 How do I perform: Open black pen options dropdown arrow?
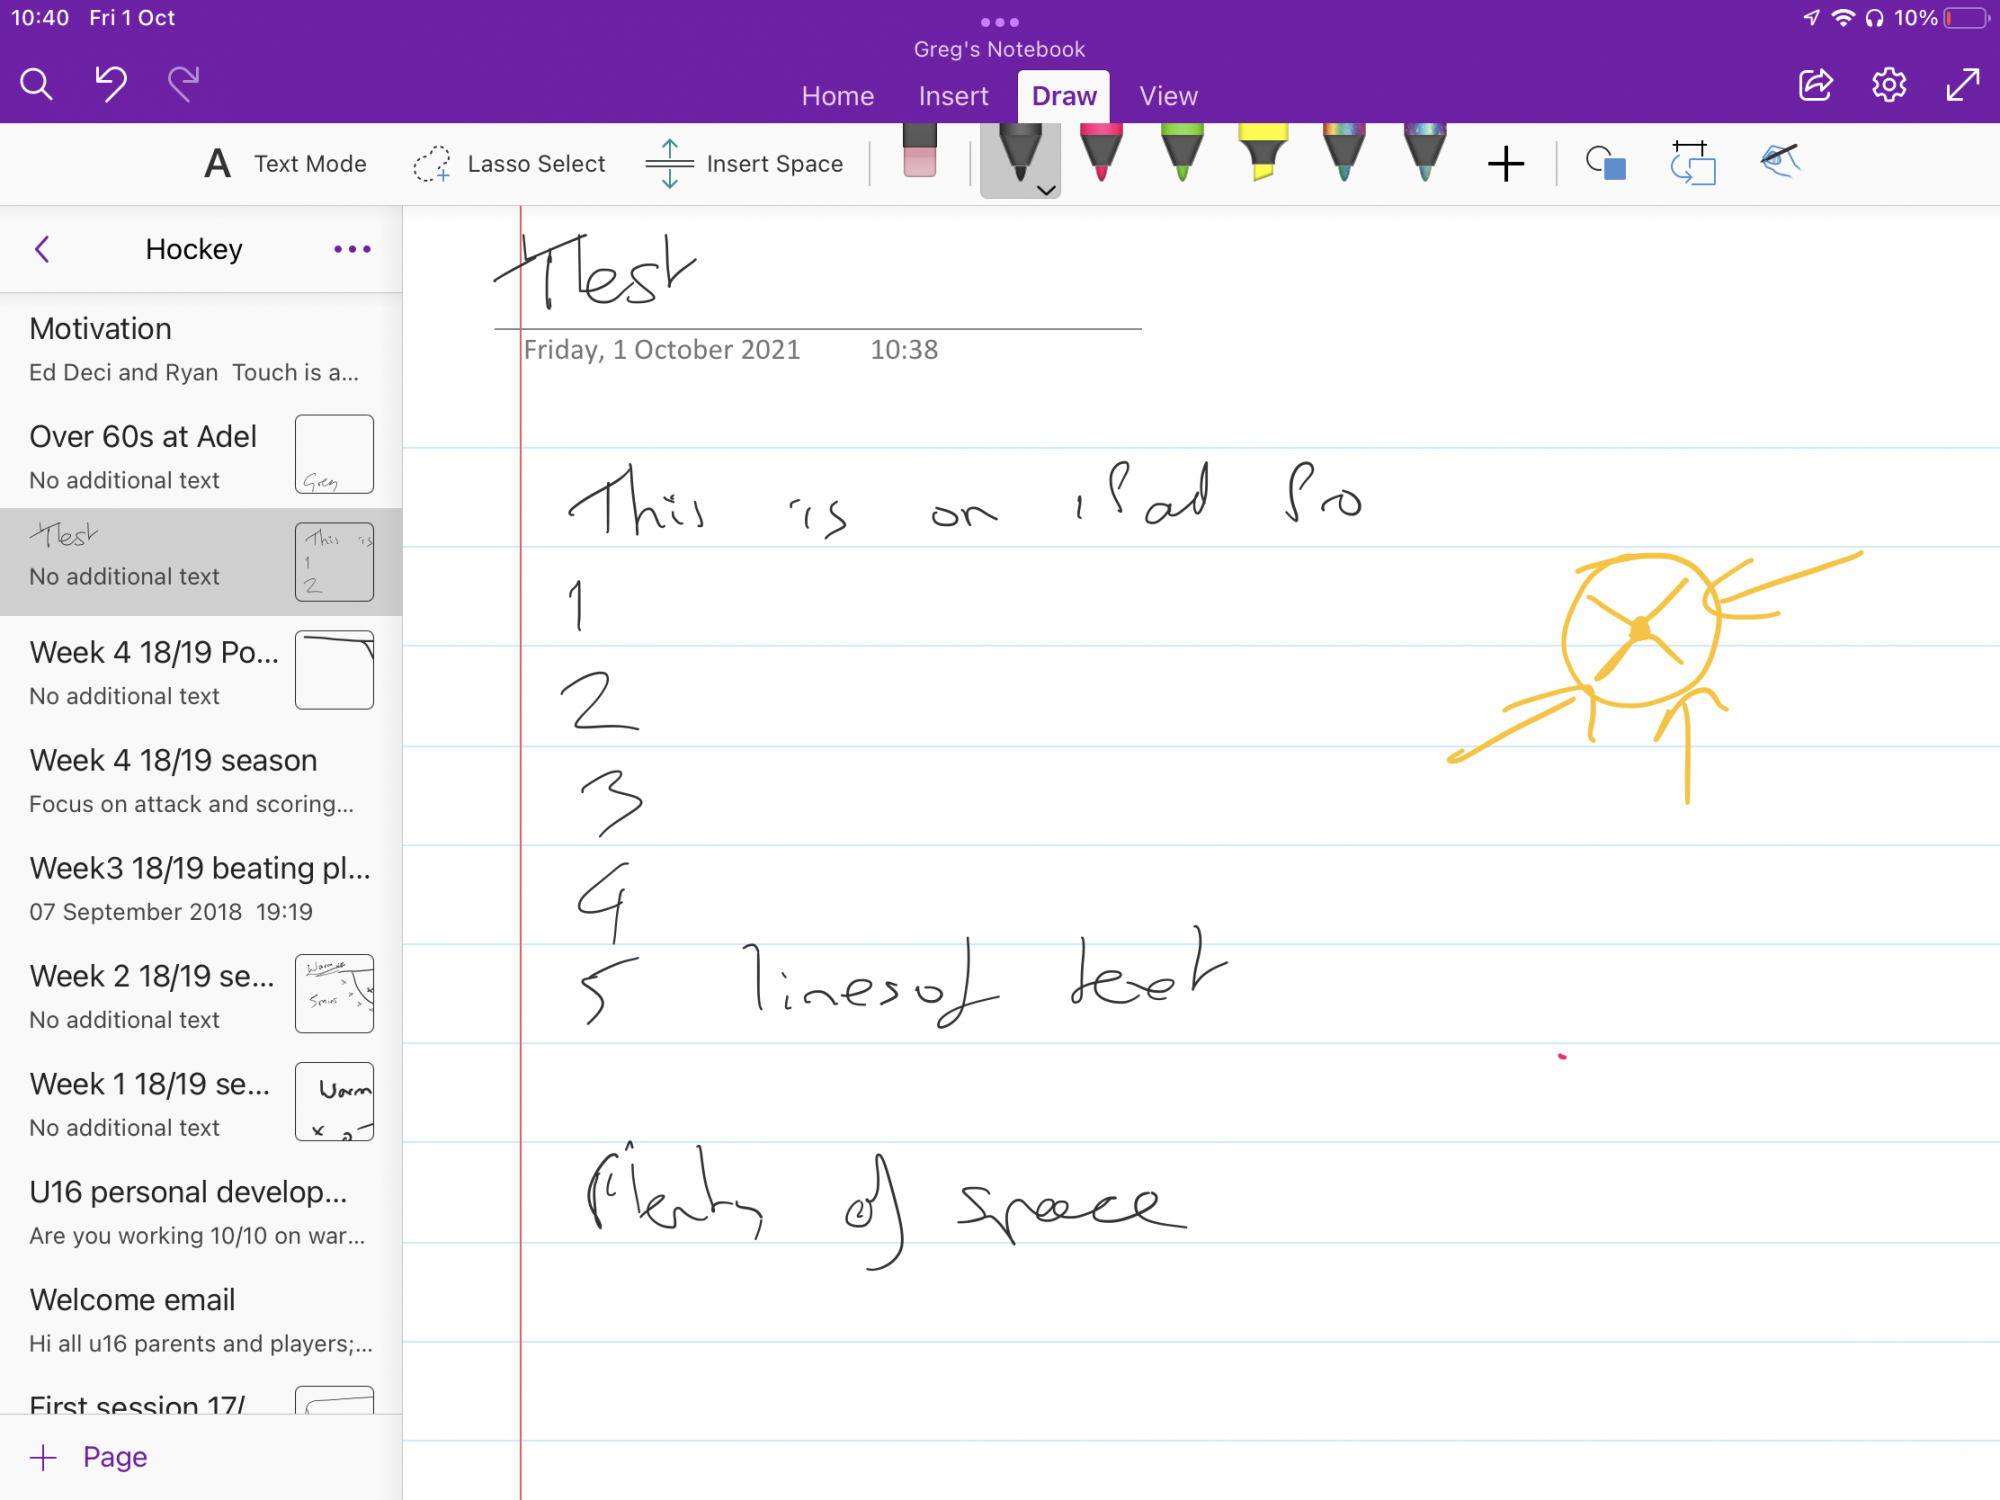coord(1046,190)
